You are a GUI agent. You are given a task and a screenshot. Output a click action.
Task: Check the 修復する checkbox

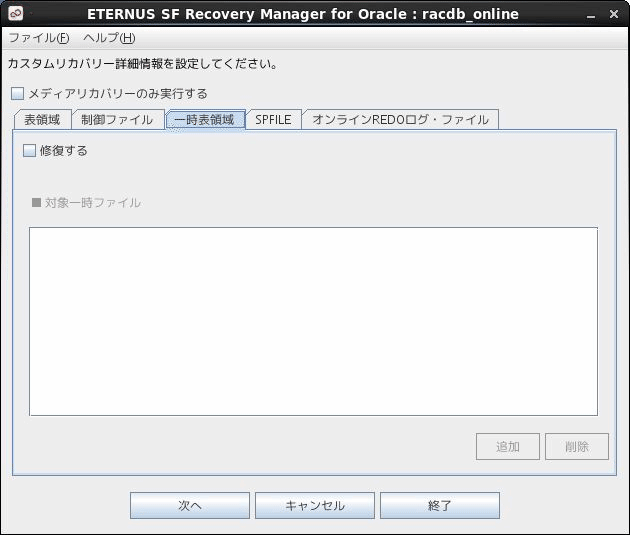pos(29,151)
